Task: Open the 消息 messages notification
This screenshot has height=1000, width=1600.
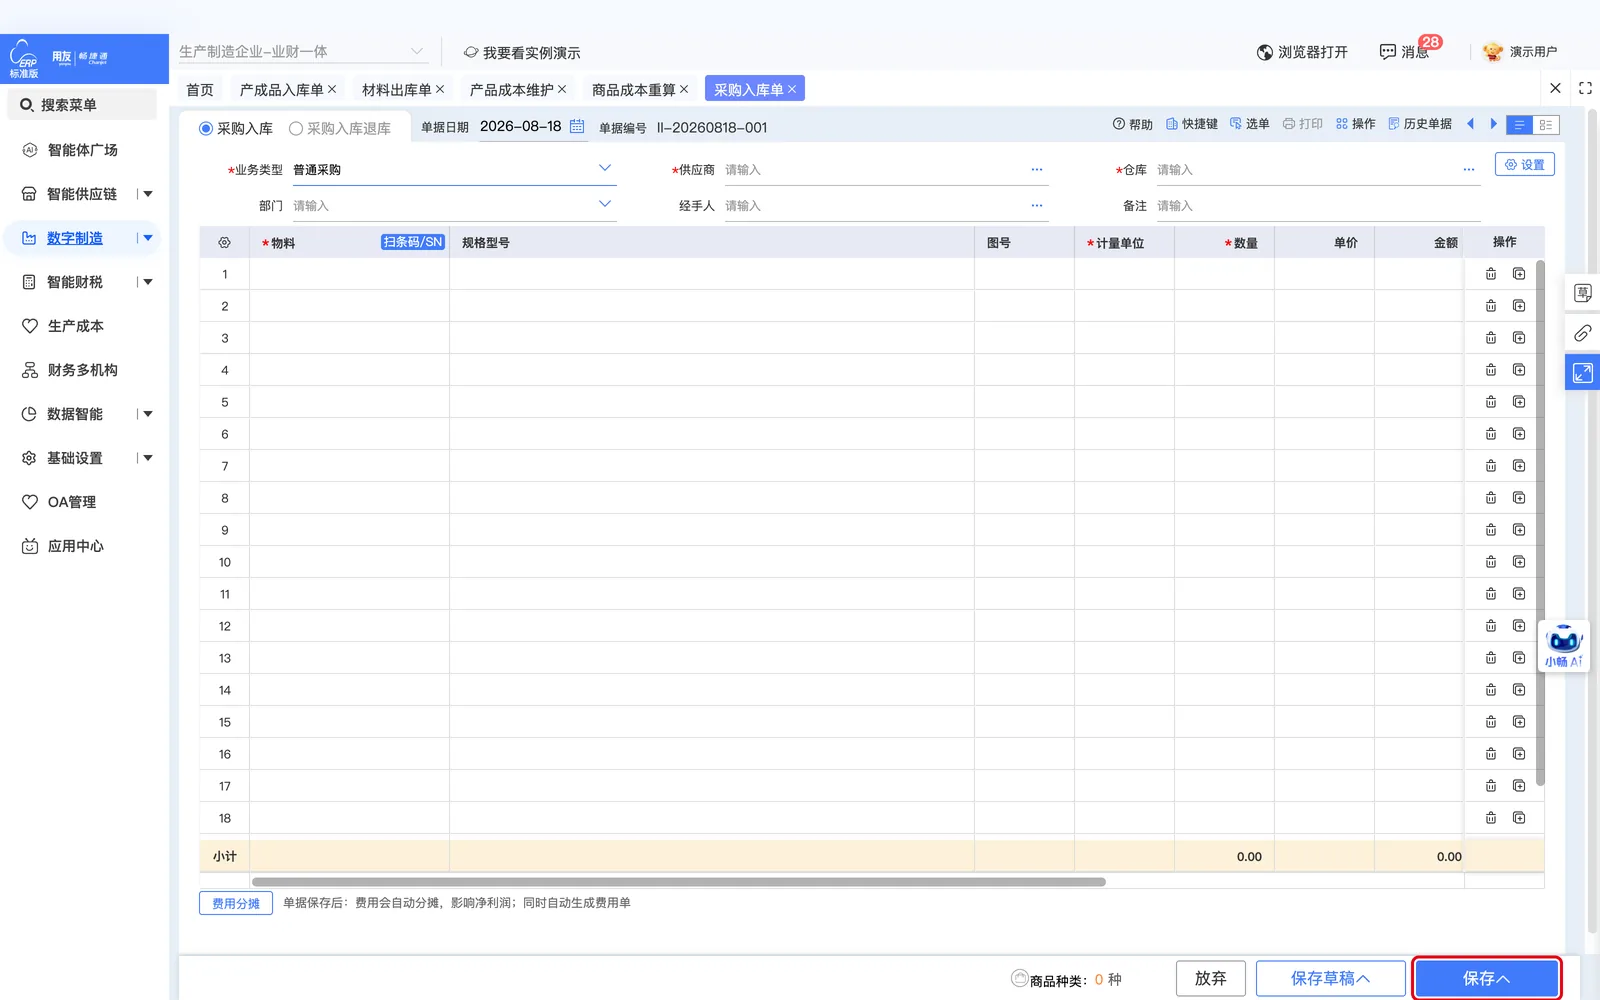Action: point(1405,52)
